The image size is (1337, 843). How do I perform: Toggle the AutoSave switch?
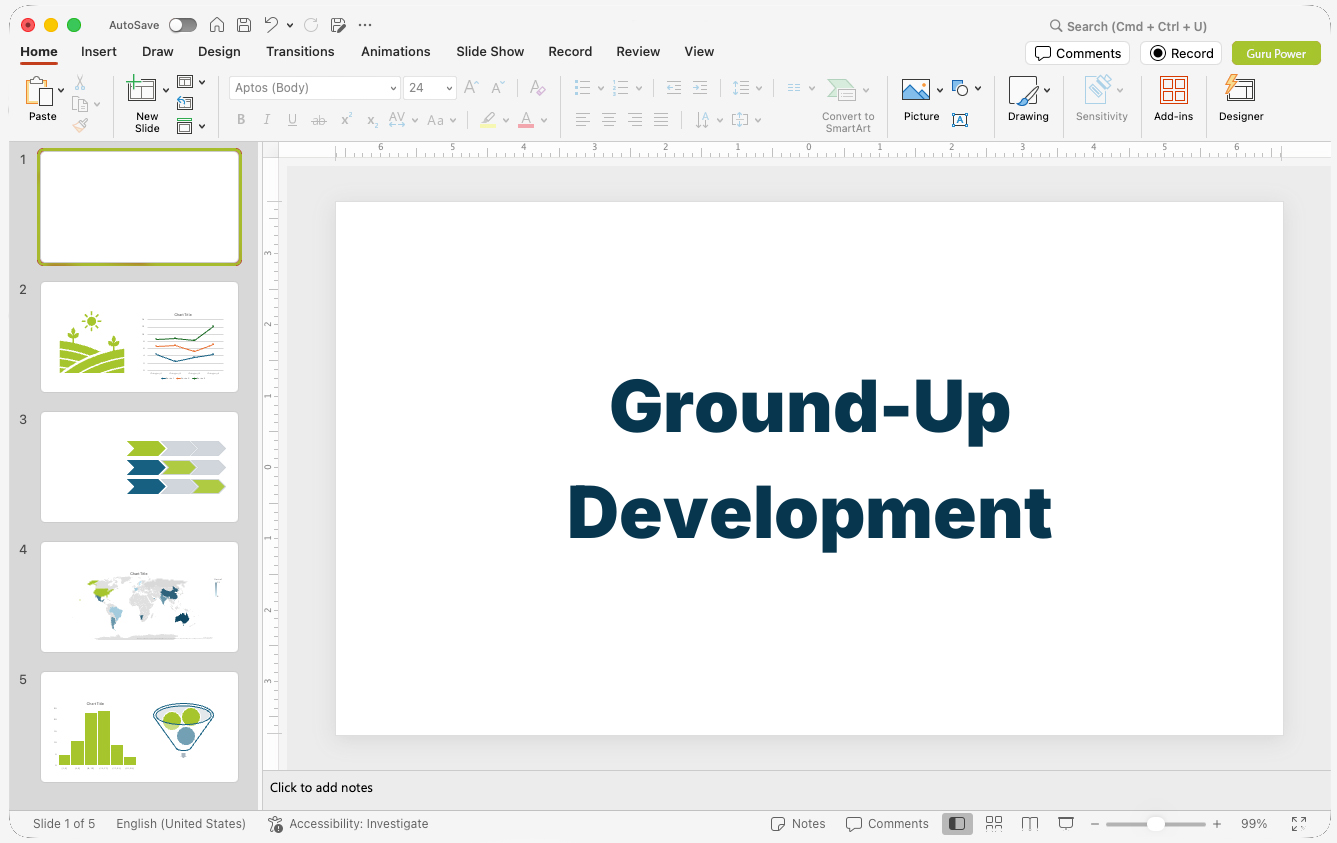pyautogui.click(x=183, y=25)
